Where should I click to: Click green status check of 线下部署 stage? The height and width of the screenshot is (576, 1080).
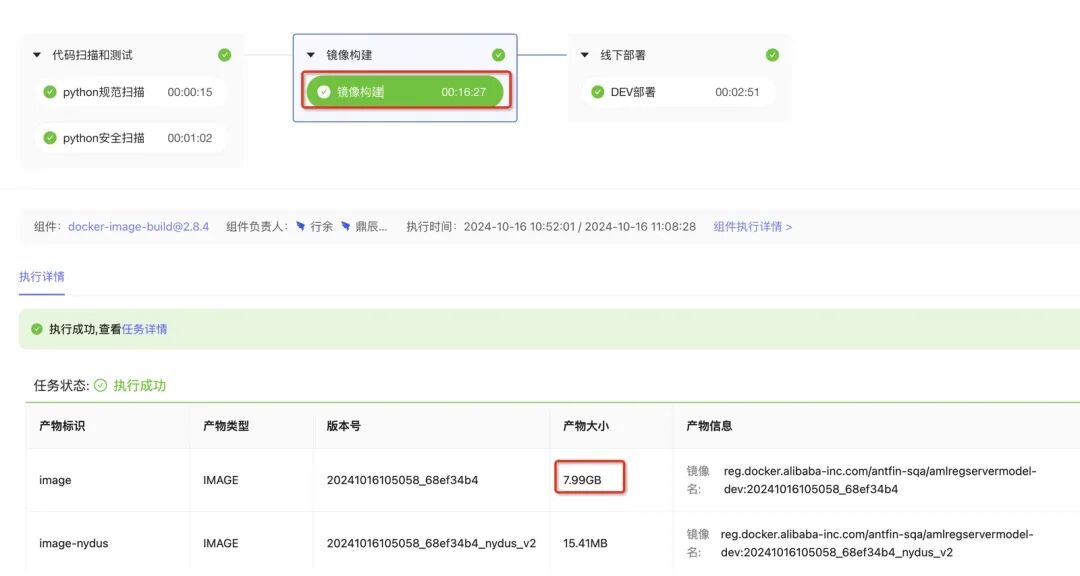point(772,55)
